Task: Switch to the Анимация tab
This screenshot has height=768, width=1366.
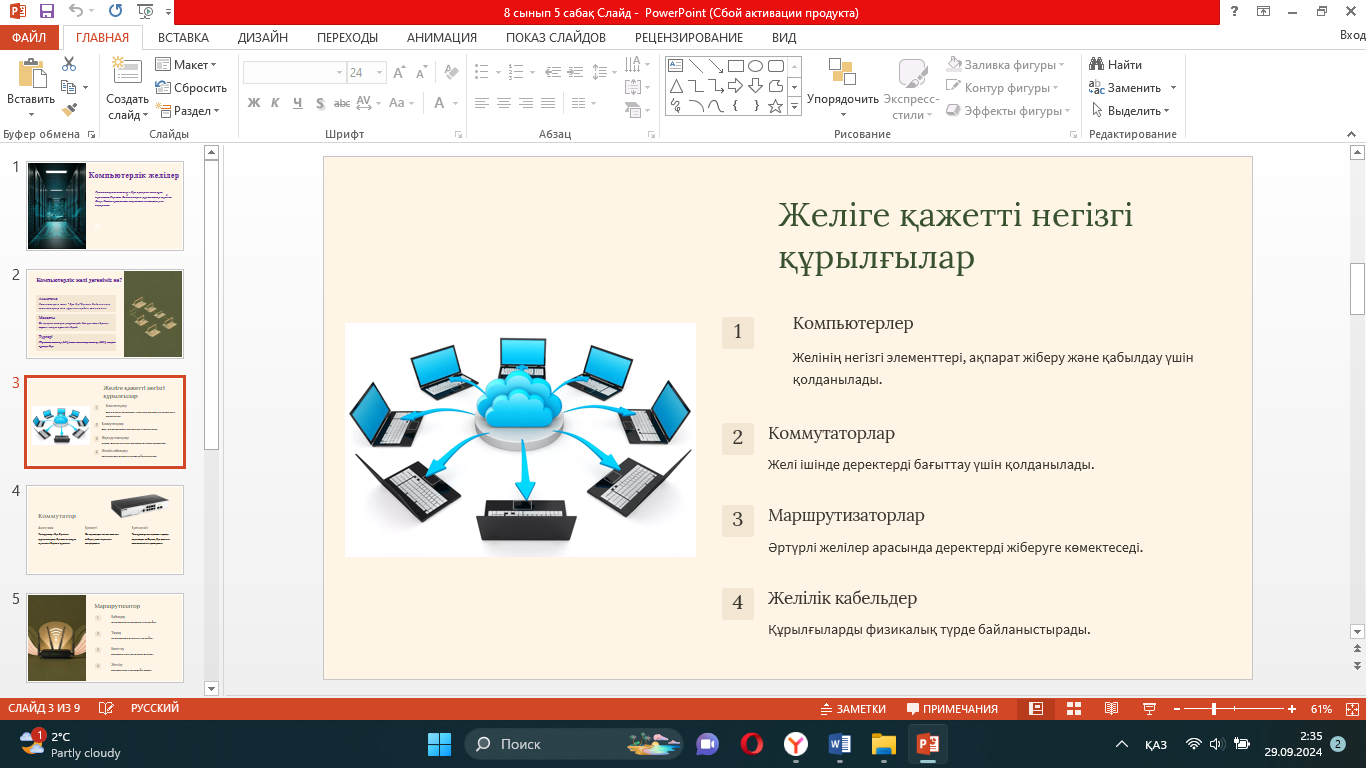Action: pos(442,38)
